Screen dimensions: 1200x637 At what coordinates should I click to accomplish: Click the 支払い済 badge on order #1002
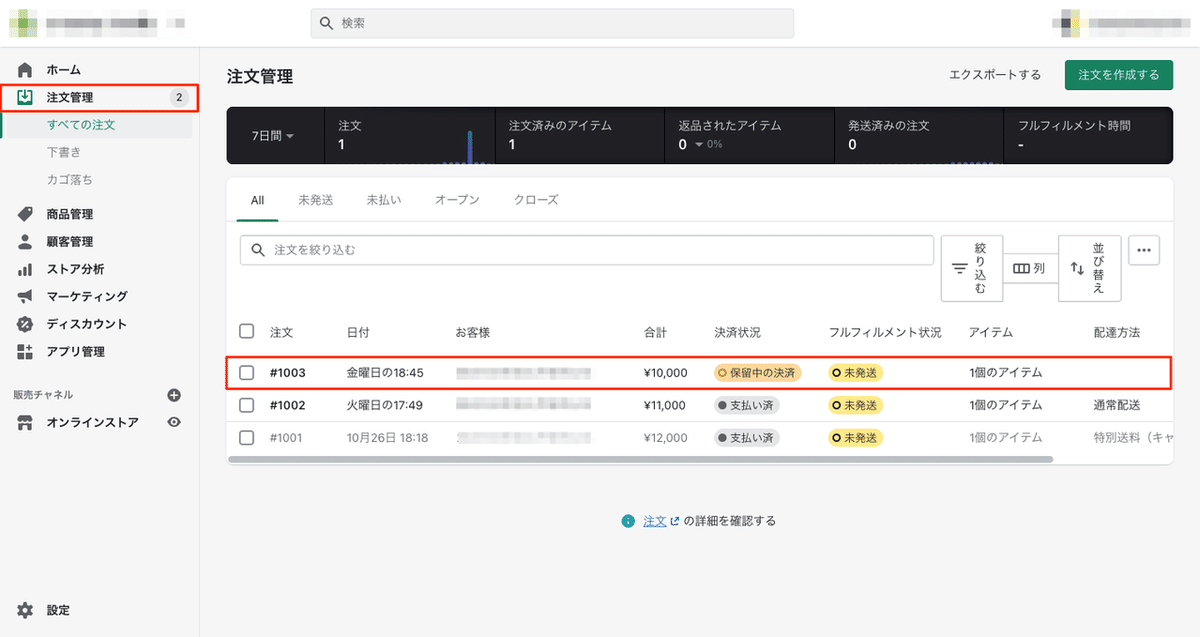pos(746,405)
